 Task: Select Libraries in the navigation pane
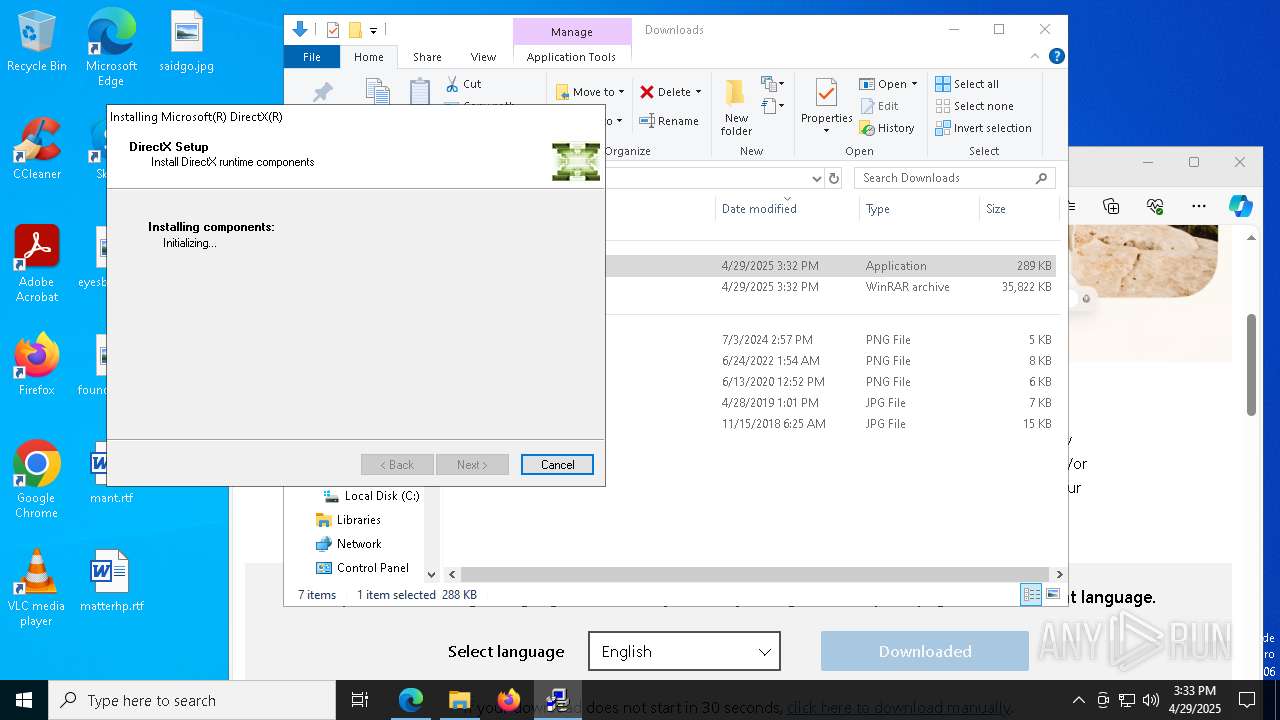point(348,520)
